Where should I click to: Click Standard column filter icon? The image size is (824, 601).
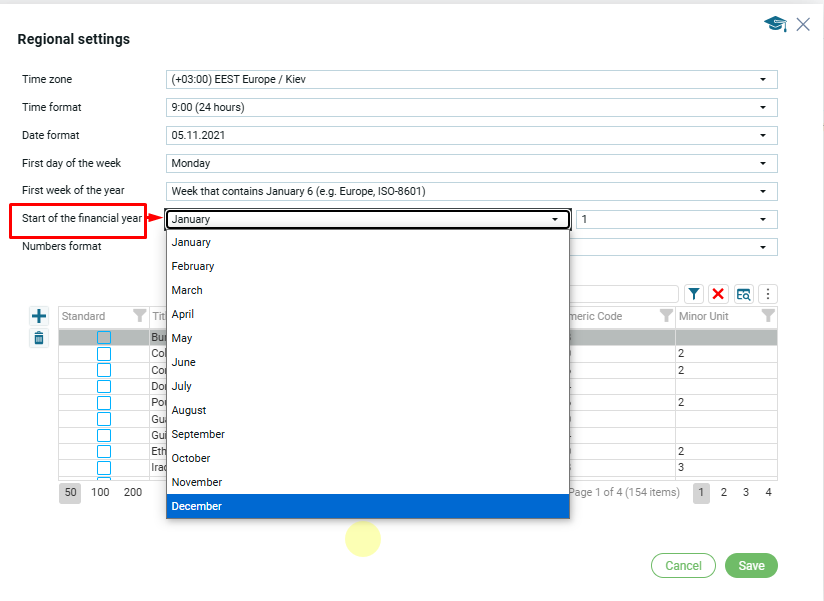(139, 316)
